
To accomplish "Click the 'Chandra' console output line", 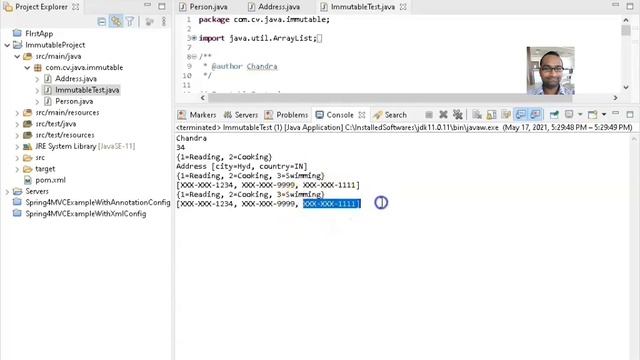I will coord(191,138).
